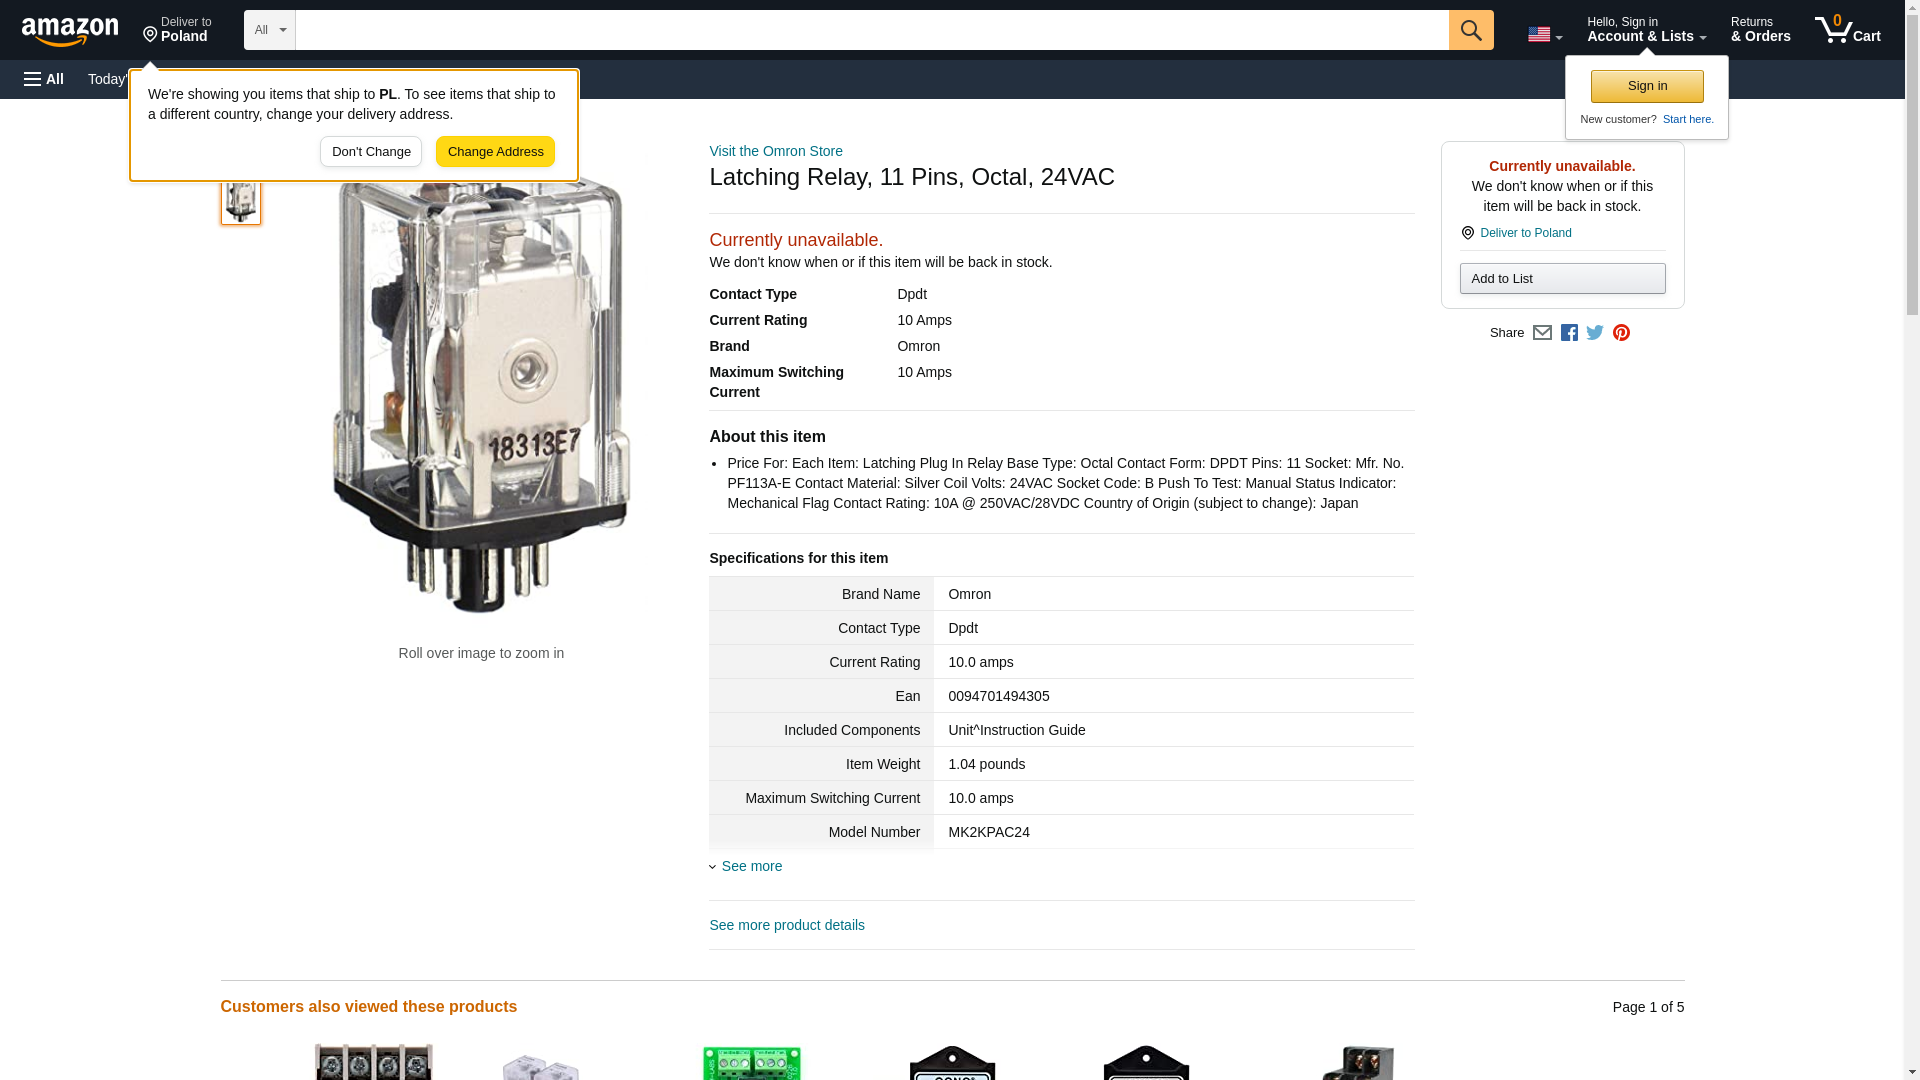This screenshot has width=1920, height=1080.
Task: Click into the Amazon search field
Action: (x=872, y=30)
